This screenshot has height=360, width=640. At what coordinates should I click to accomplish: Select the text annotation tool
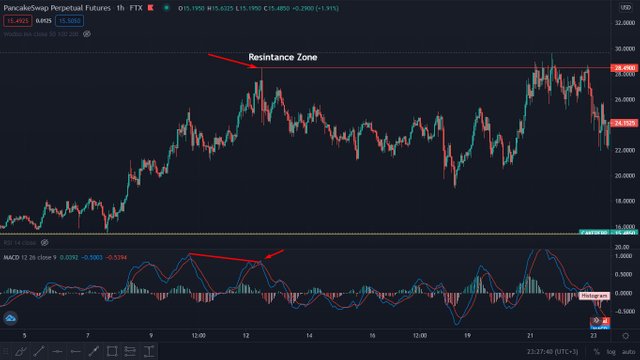coord(149,351)
